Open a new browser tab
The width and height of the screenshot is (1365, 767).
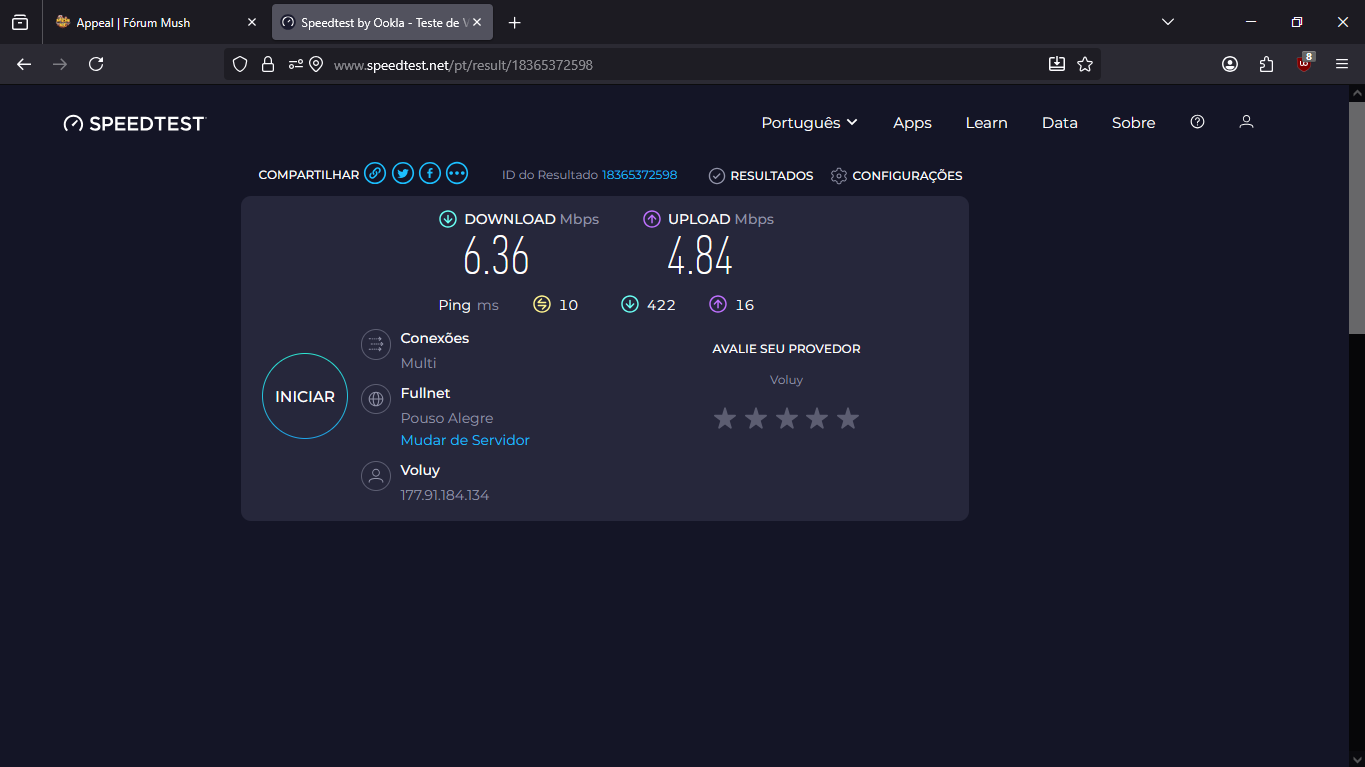[x=515, y=22]
